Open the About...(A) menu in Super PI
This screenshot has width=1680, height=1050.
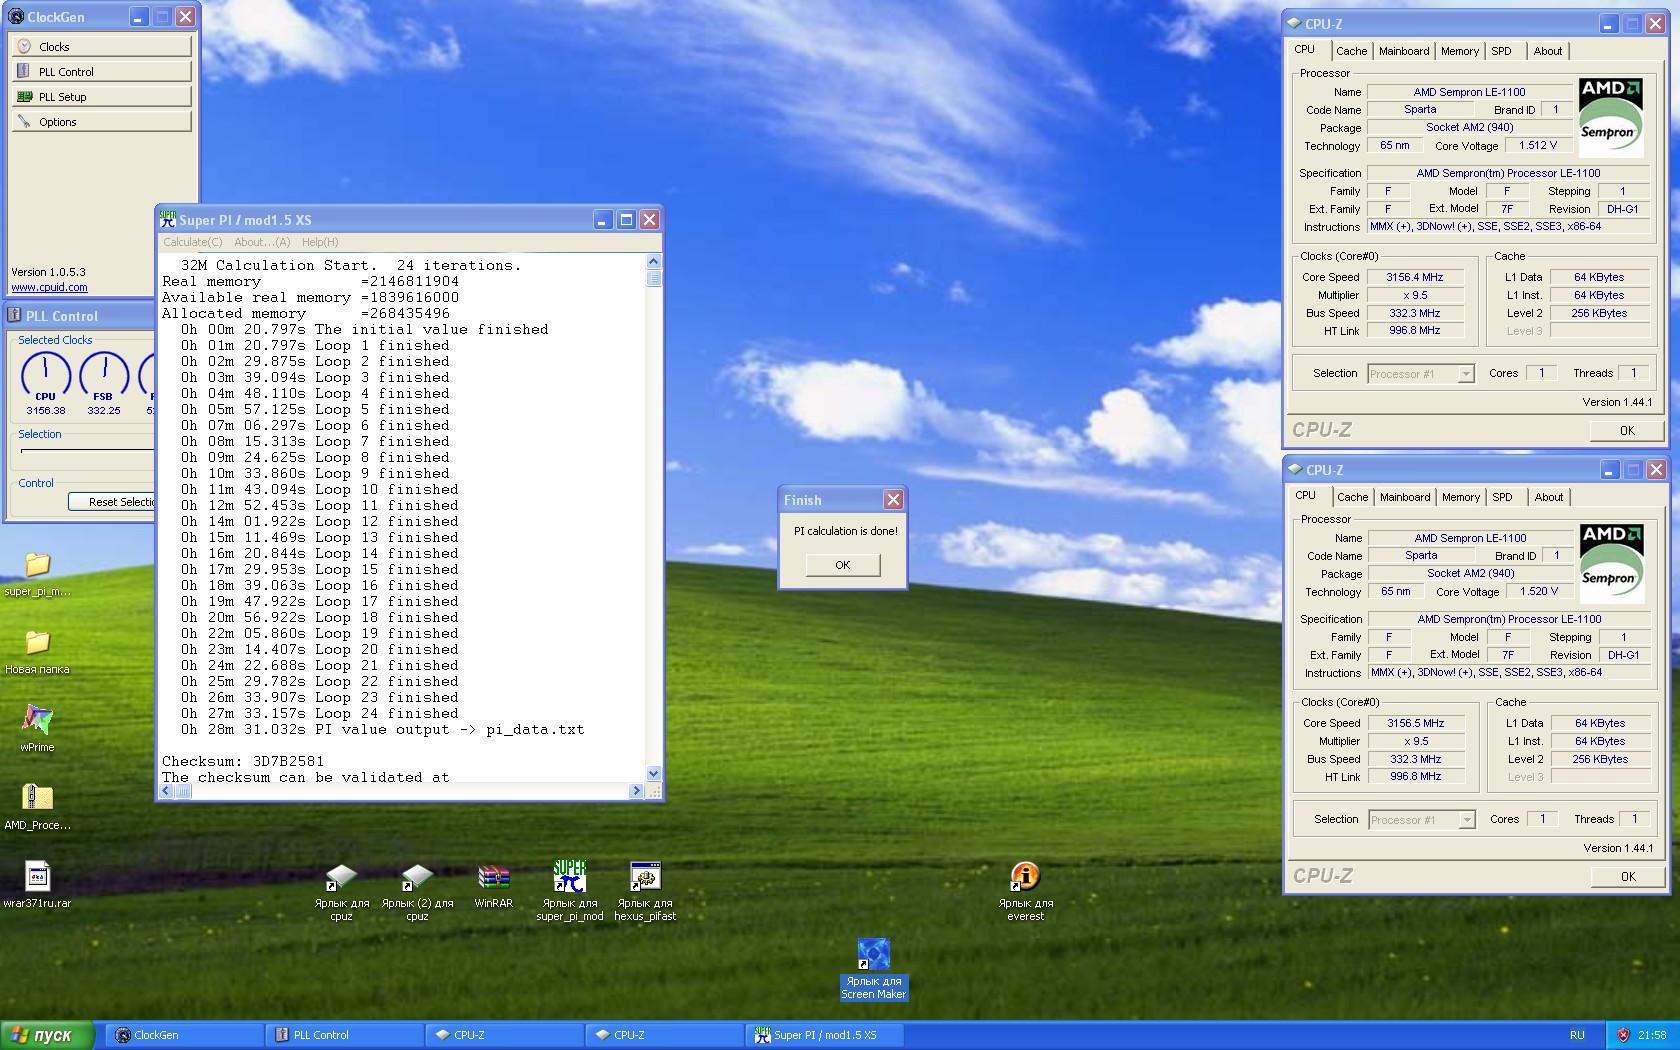[262, 242]
